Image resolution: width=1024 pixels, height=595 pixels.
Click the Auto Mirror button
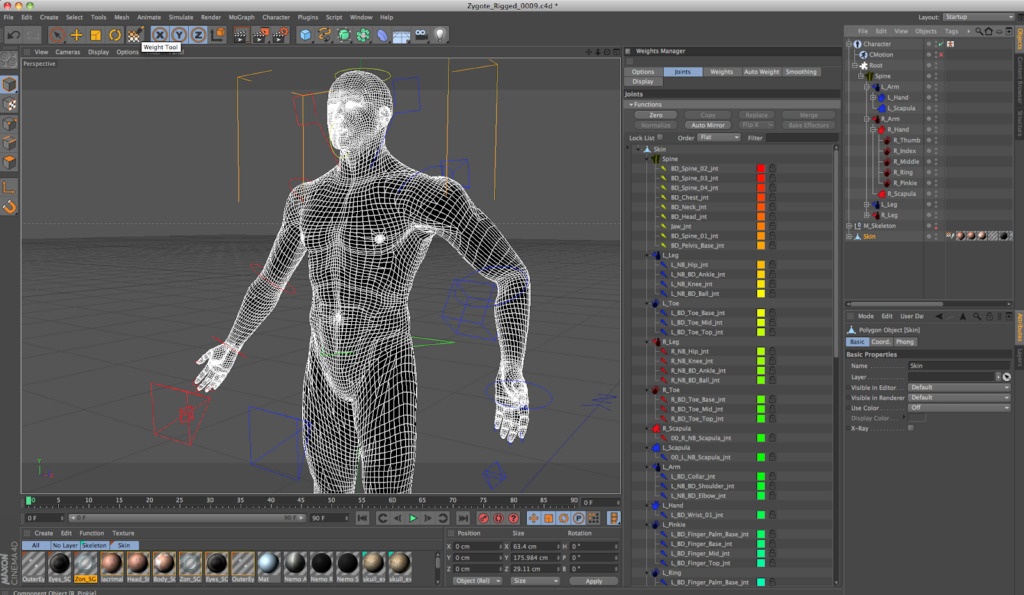point(706,125)
